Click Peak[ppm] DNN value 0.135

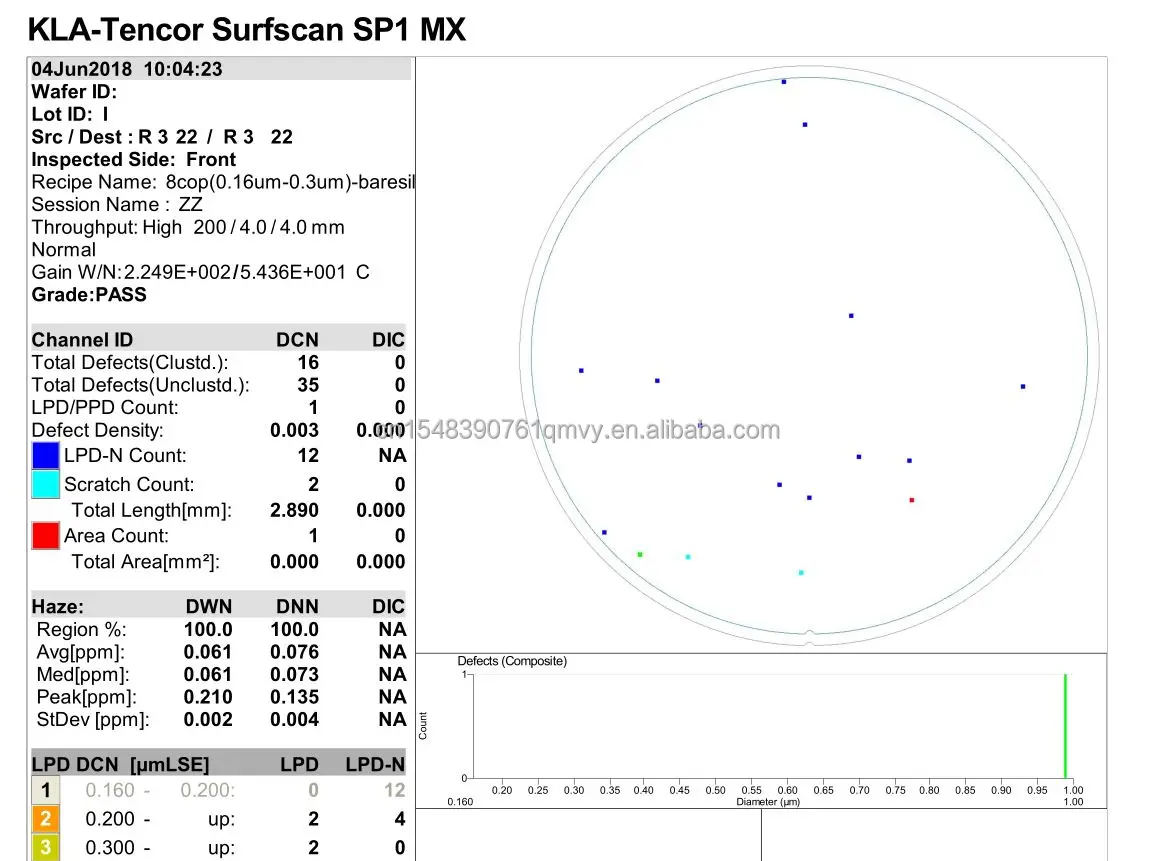(294, 697)
